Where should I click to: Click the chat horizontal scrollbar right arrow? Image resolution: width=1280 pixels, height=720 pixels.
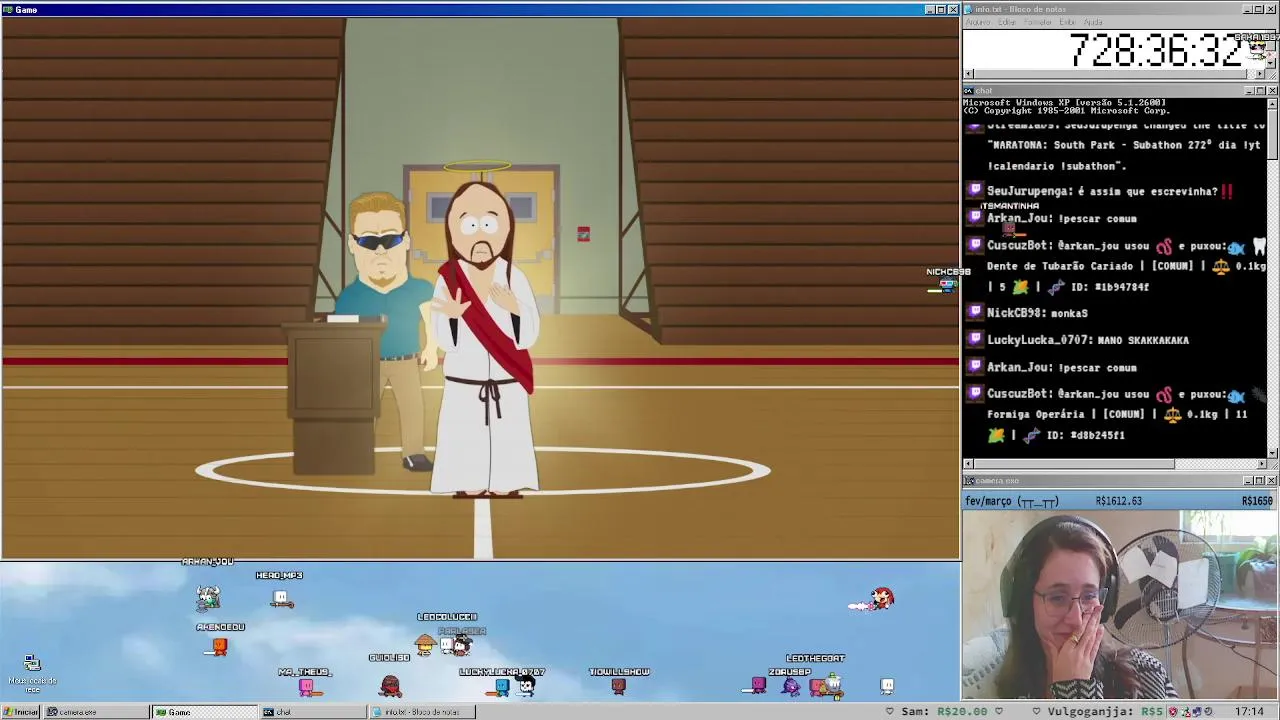coord(1261,464)
